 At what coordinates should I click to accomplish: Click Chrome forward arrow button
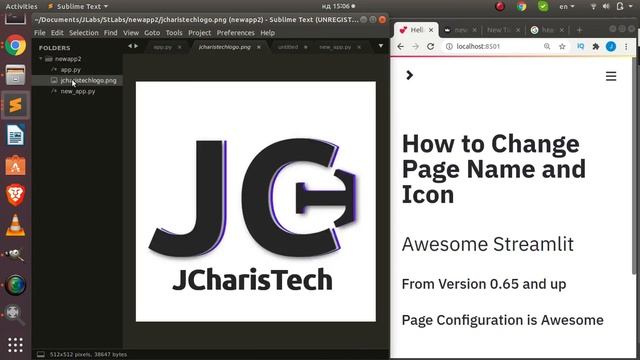click(415, 47)
